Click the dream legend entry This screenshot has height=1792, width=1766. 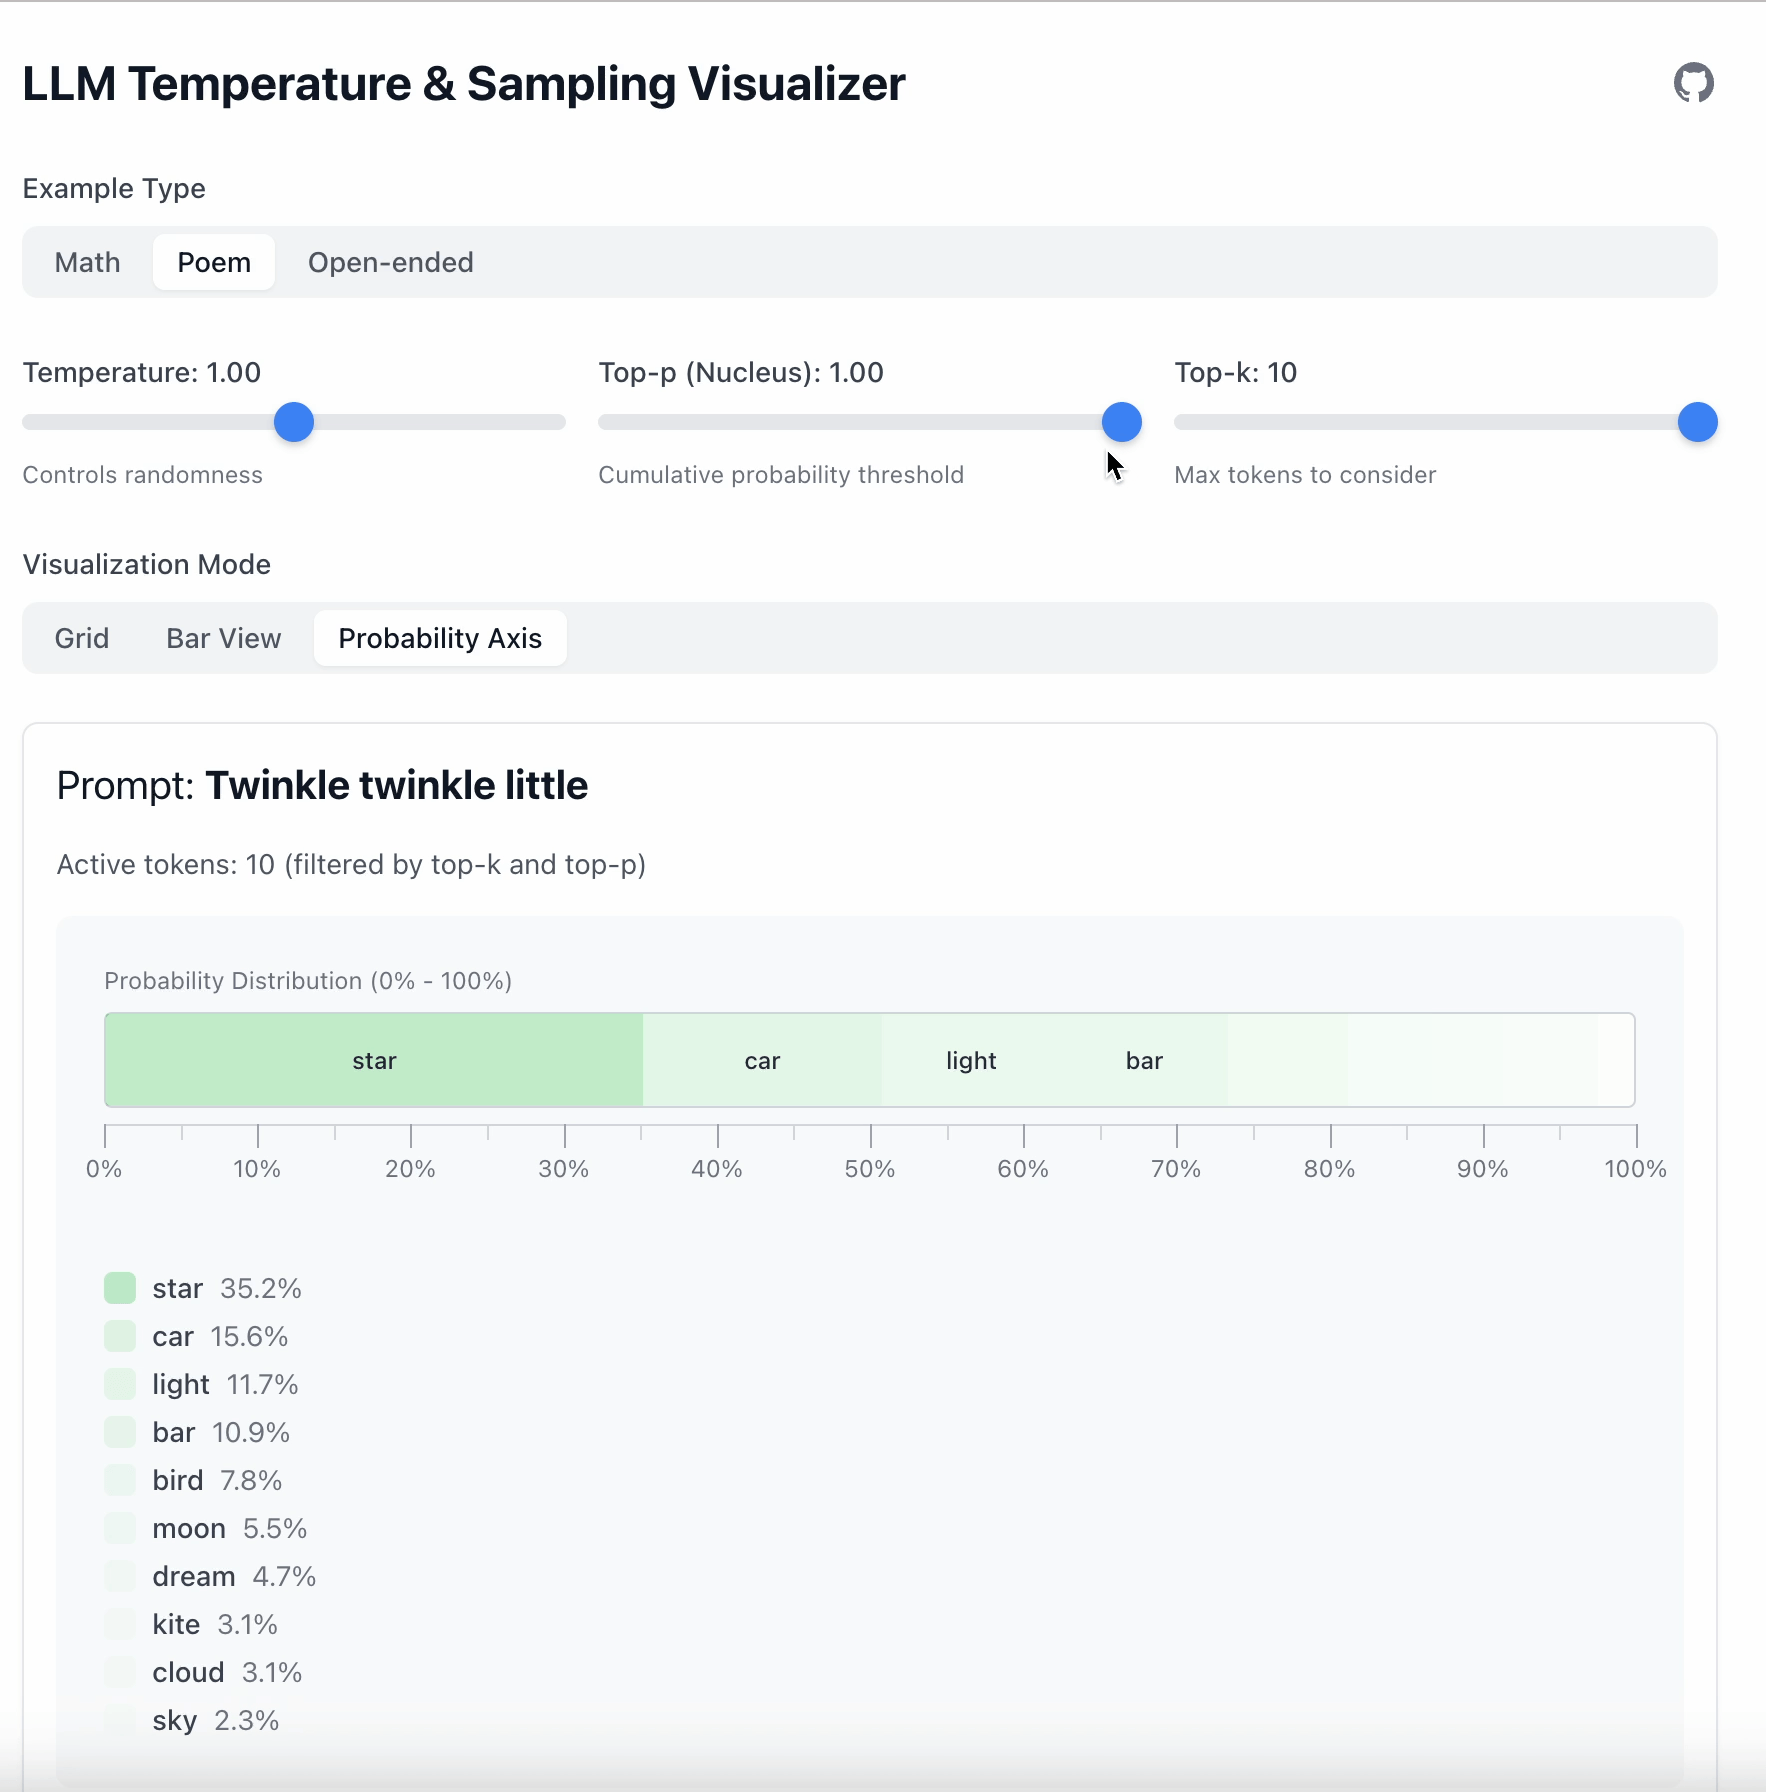[x=194, y=1576]
